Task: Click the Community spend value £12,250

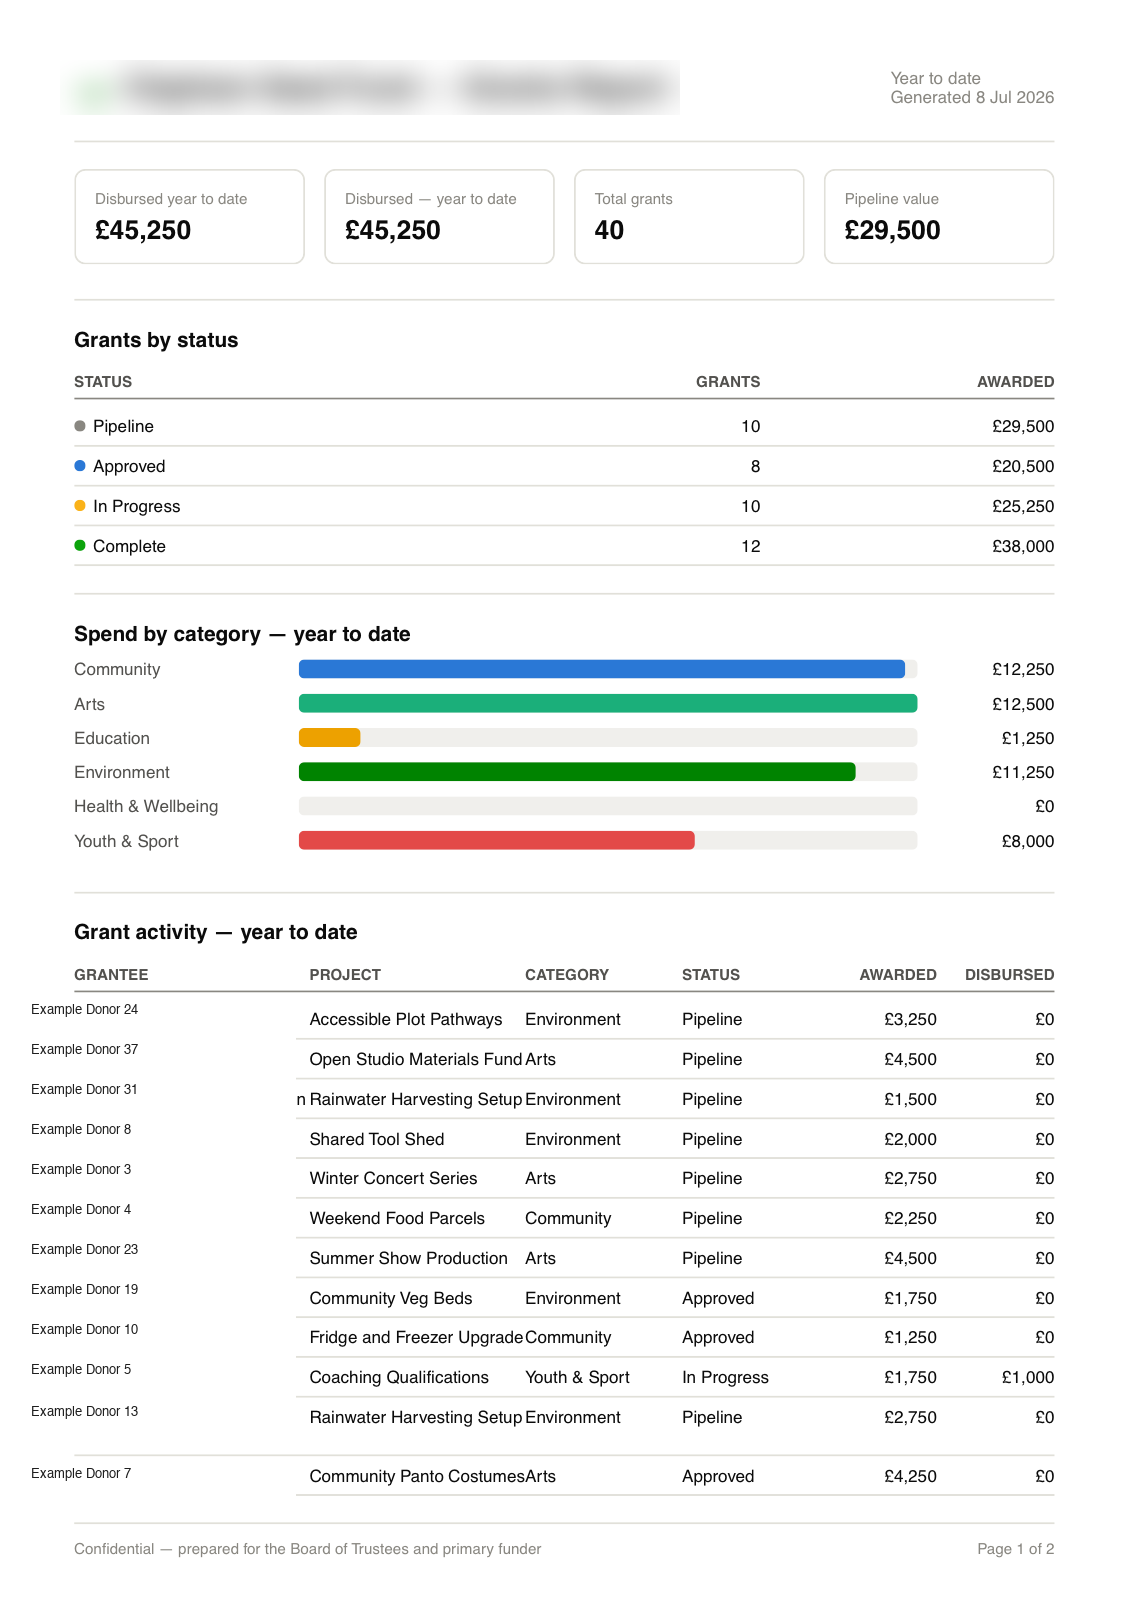Action: 1023,669
